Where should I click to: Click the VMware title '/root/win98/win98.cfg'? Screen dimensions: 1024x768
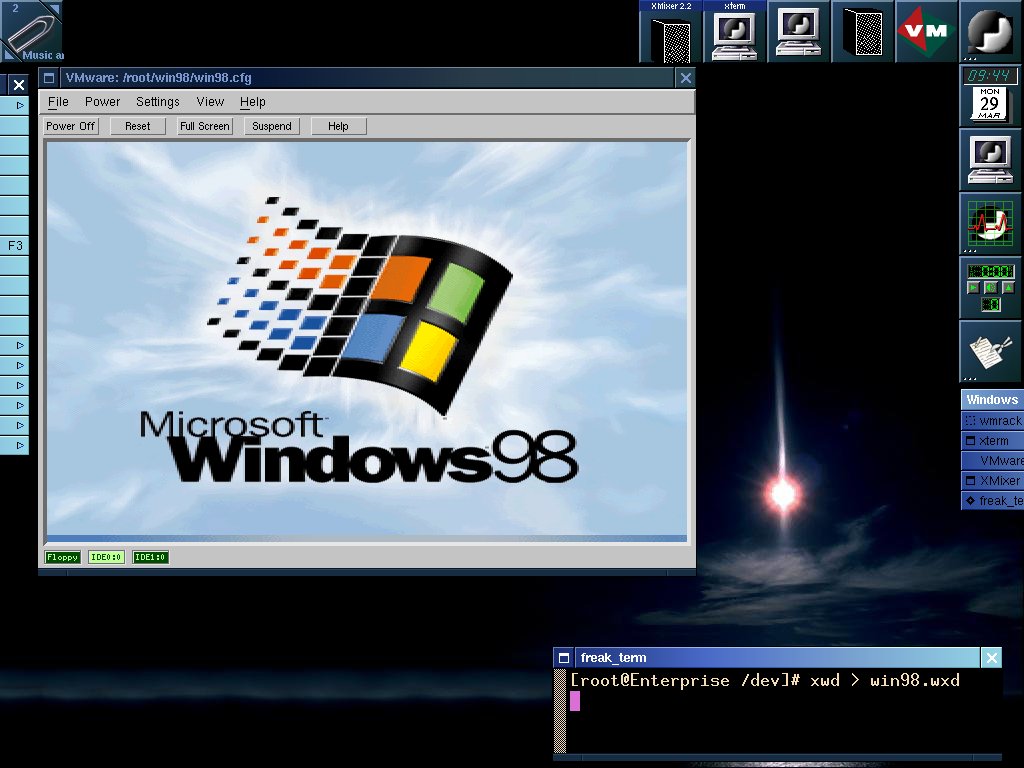pyautogui.click(x=187, y=78)
